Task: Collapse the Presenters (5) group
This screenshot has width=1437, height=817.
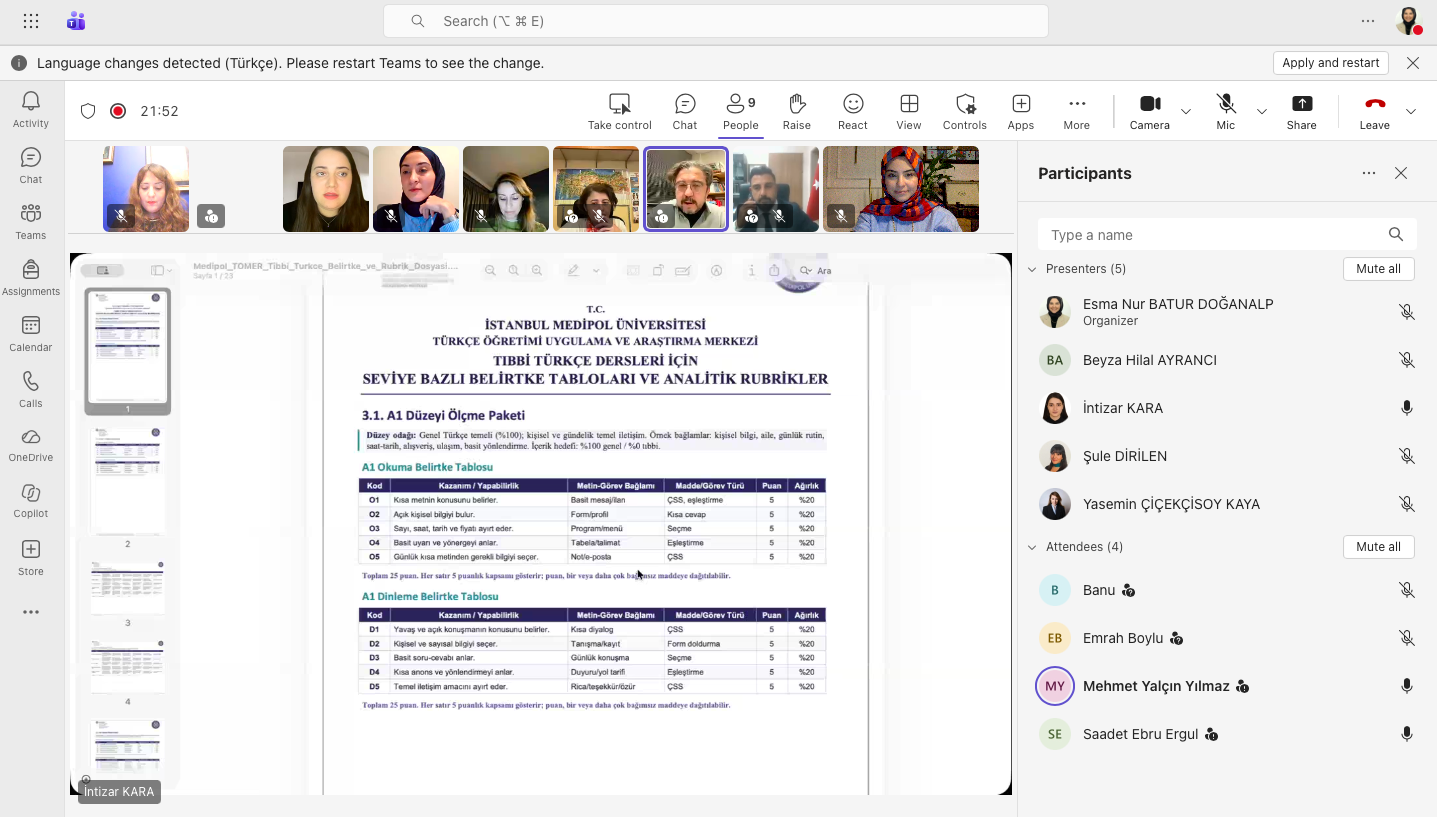Action: [1033, 269]
